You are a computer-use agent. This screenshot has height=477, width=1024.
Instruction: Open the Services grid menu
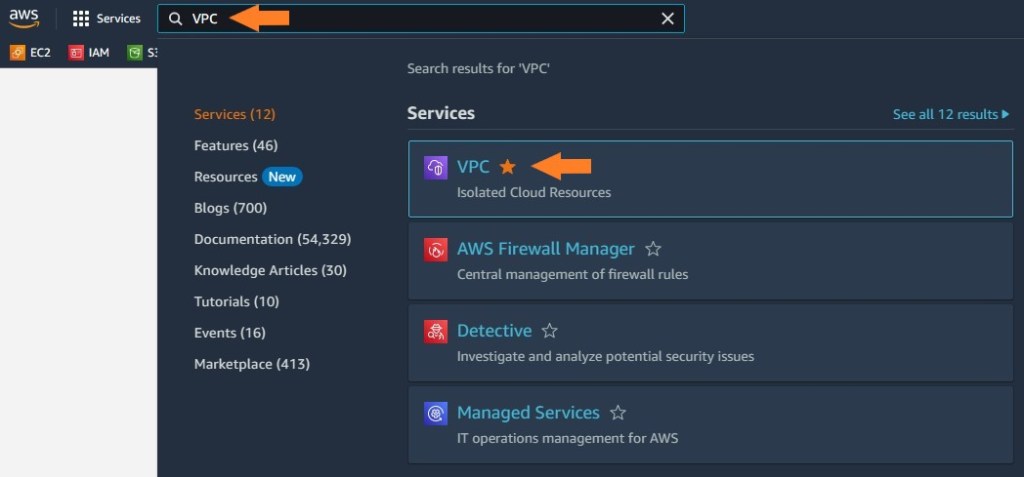[81, 19]
